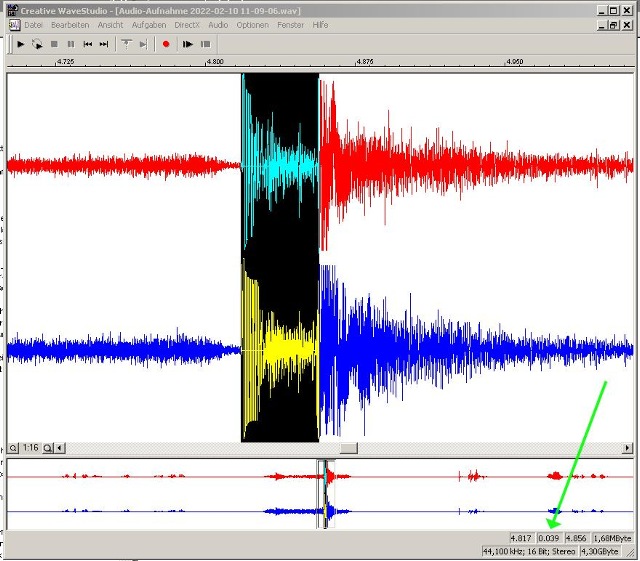Close the inner document window
Image resolution: width=640 pixels, height=561 pixels.
coord(627,25)
